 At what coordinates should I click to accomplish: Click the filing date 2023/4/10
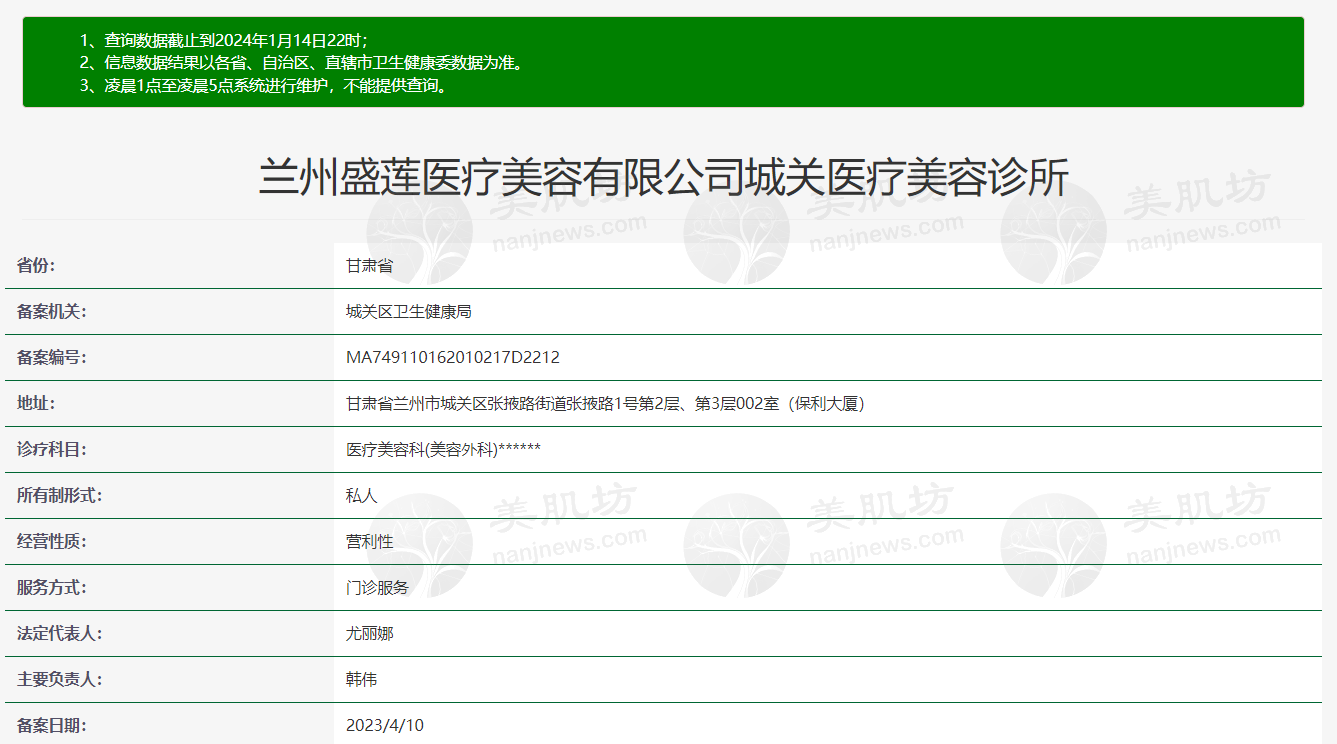click(x=384, y=726)
